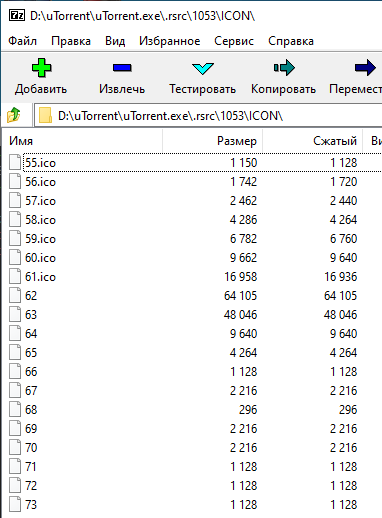
Task: Go up one folder level icon
Action: coord(14,115)
